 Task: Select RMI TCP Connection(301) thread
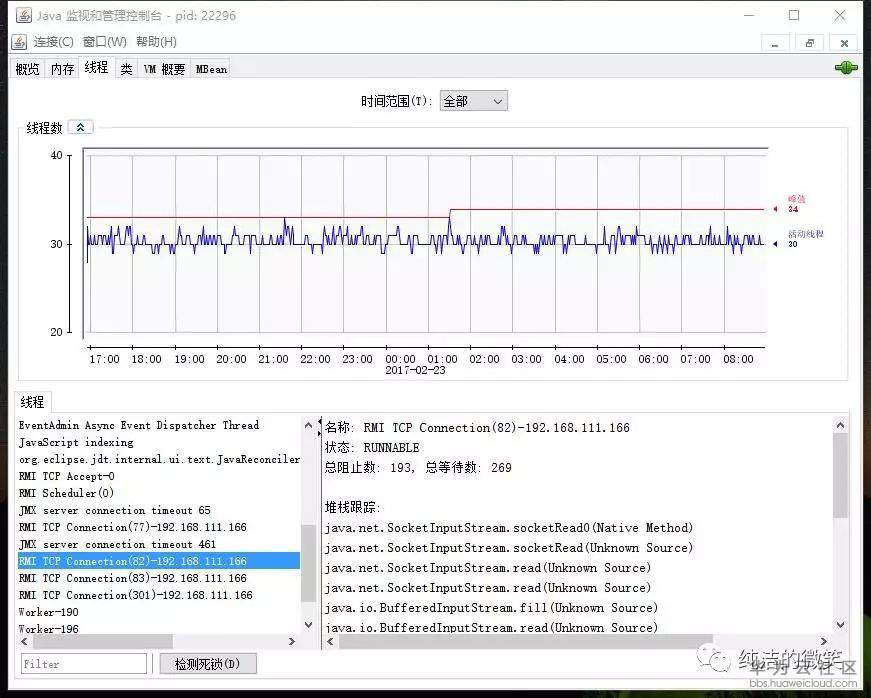click(x=159, y=595)
